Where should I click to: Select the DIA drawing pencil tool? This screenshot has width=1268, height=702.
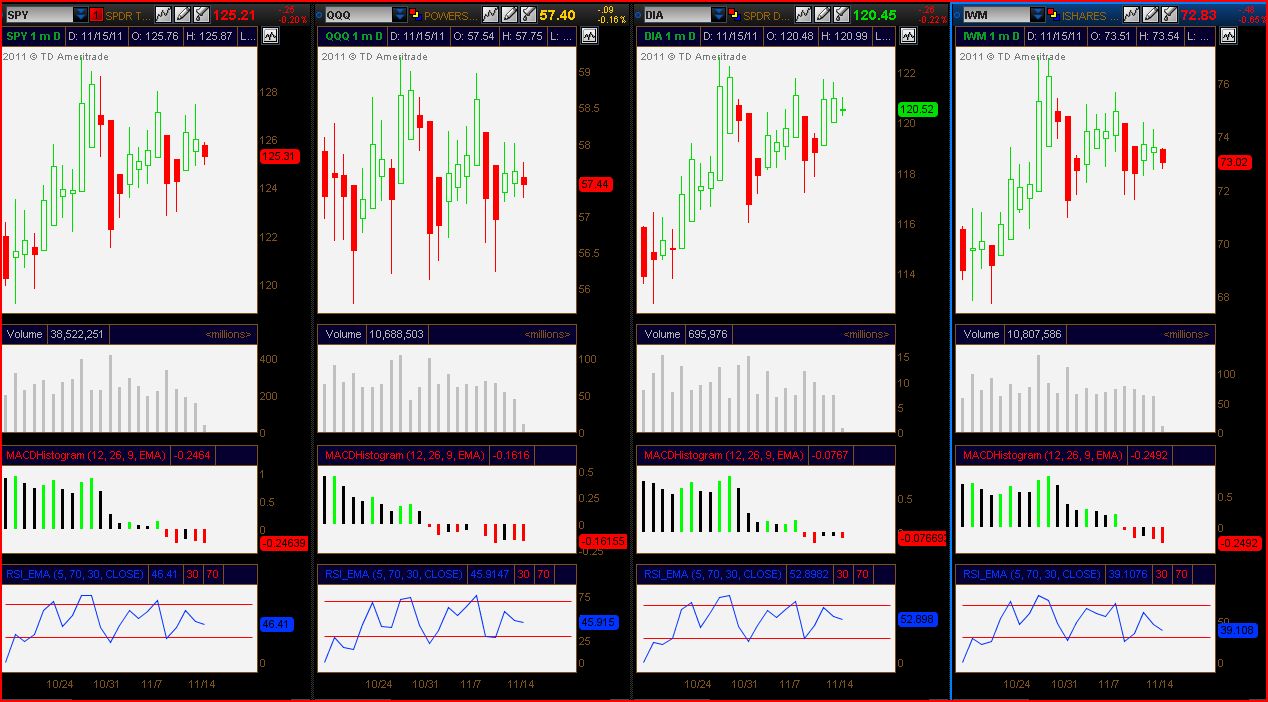pos(823,15)
